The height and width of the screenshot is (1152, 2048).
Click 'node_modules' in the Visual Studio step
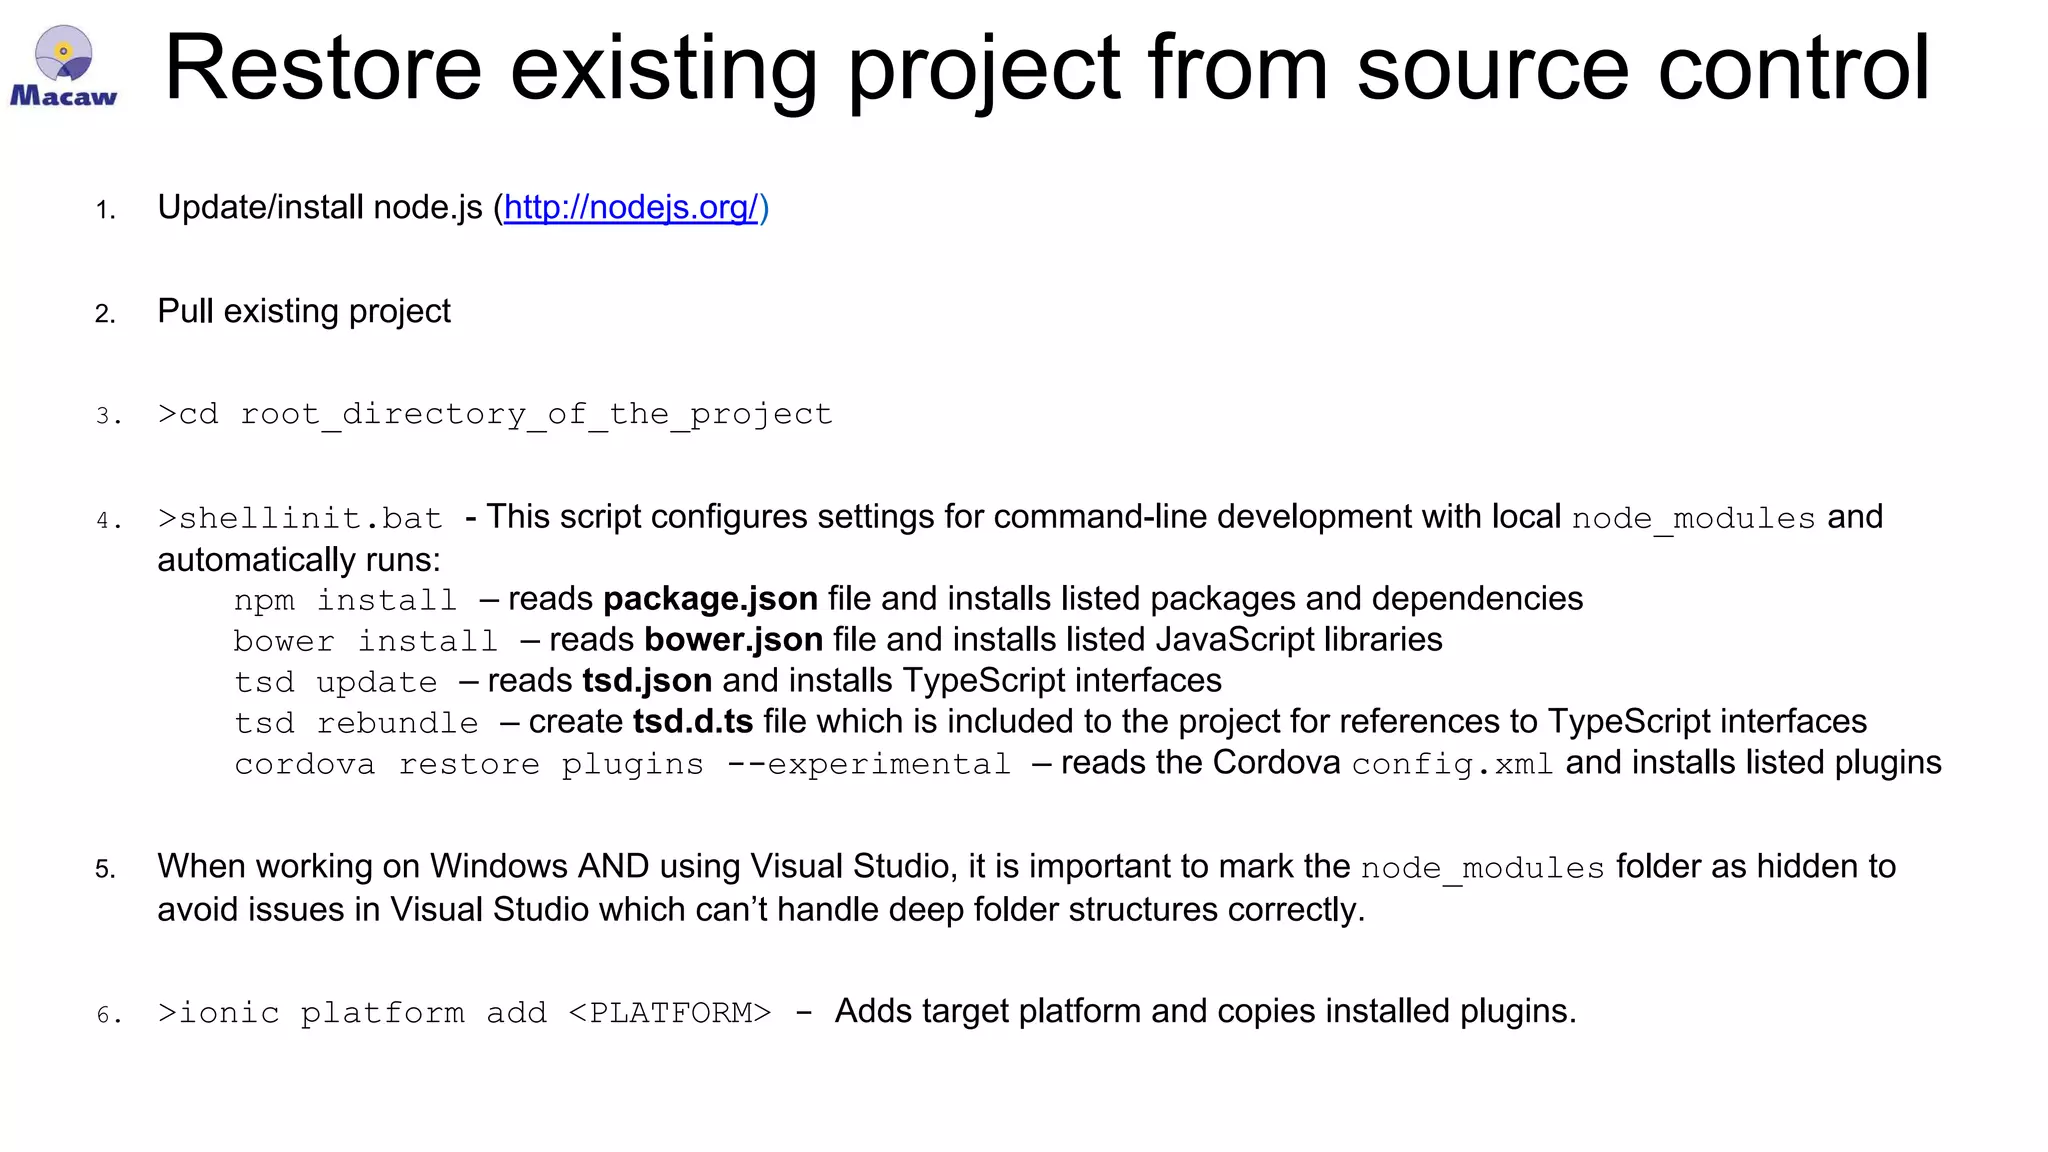pyautogui.click(x=1482, y=868)
